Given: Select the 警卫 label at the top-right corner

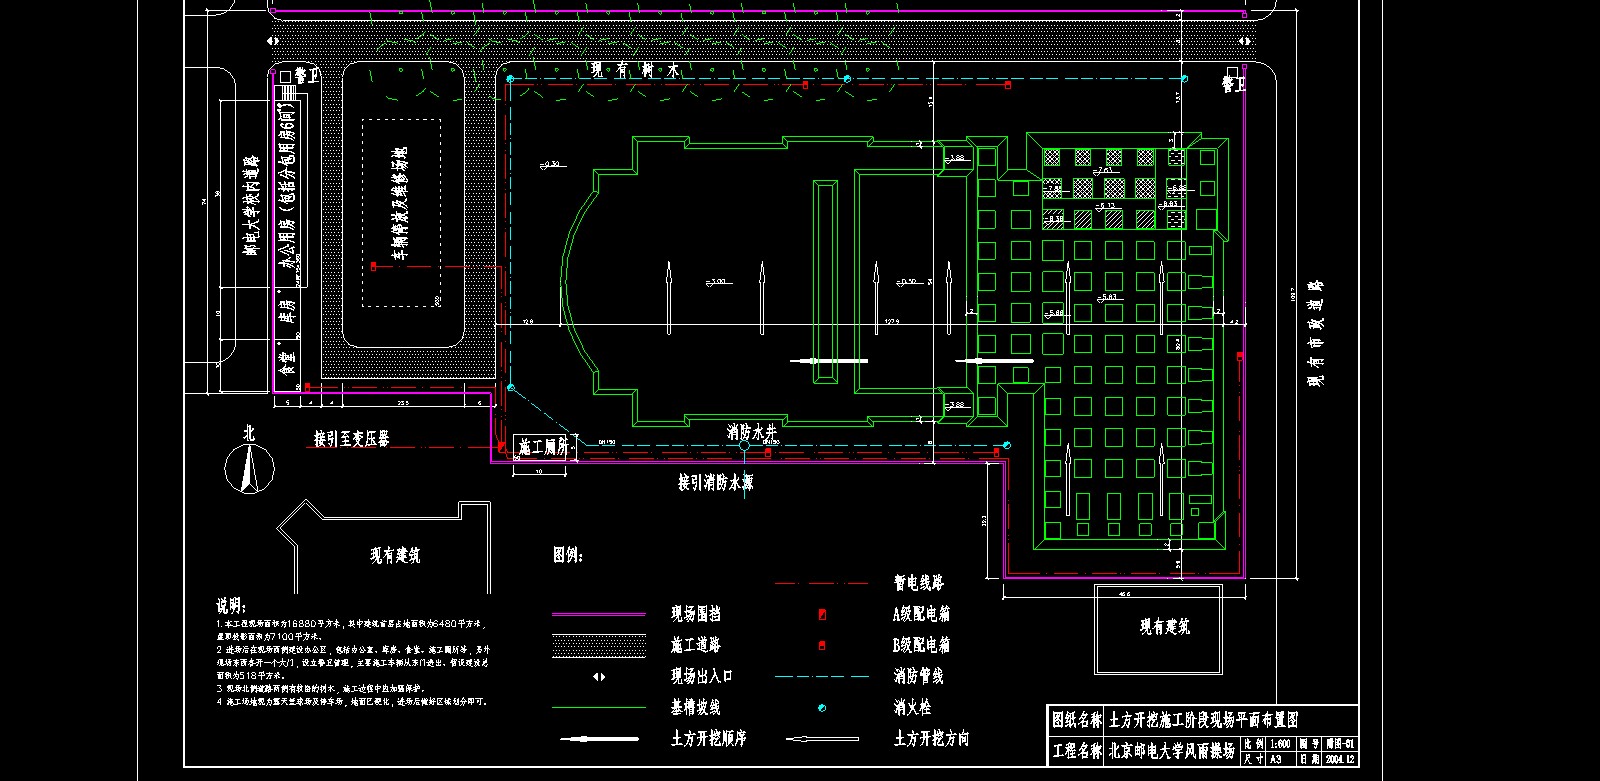Looking at the screenshot, I should tap(1234, 86).
